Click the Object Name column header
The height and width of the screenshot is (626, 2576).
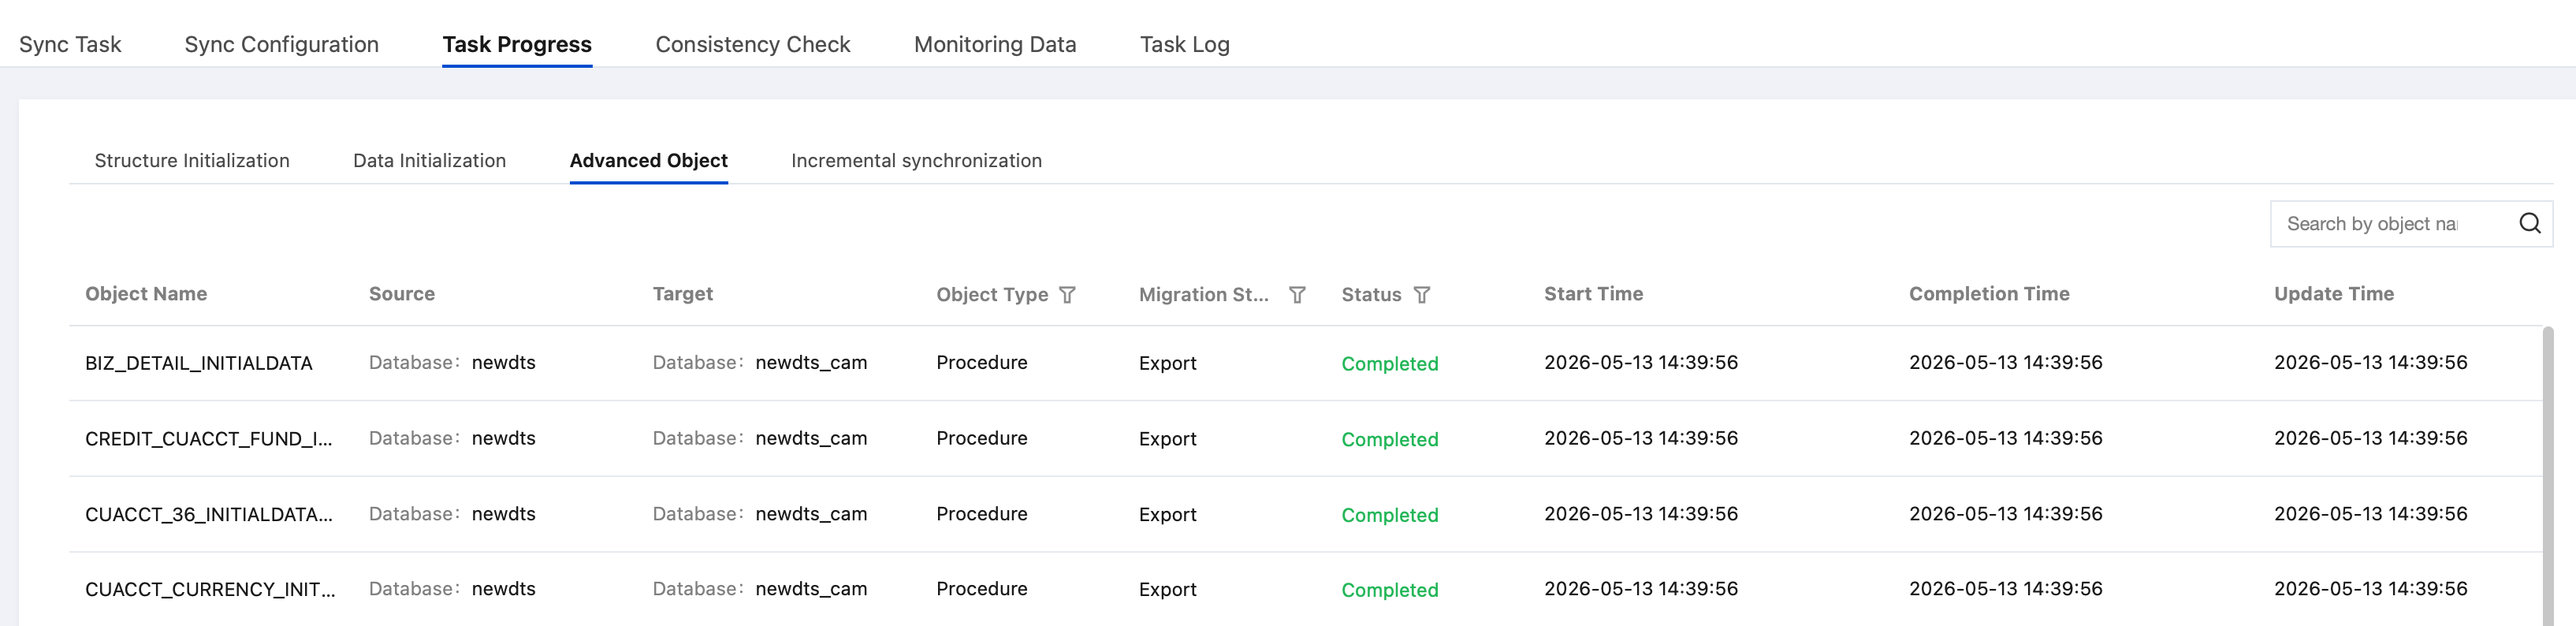tap(146, 294)
